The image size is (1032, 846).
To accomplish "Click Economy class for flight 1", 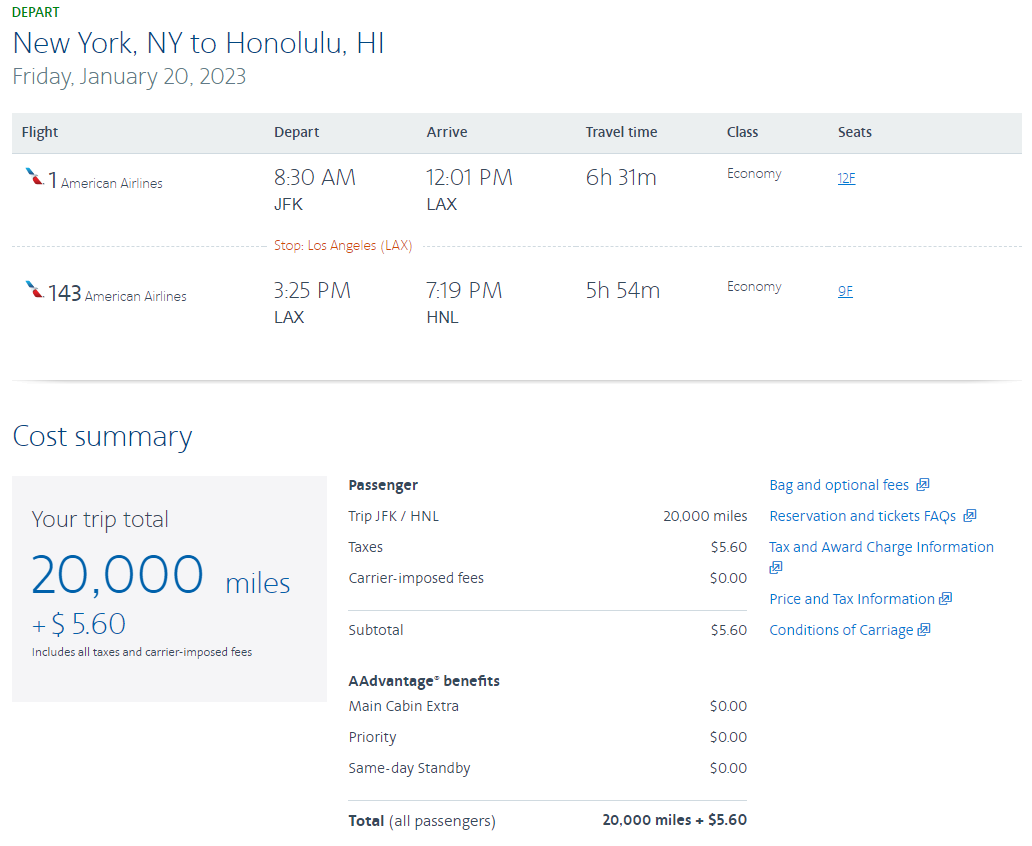I will (754, 174).
